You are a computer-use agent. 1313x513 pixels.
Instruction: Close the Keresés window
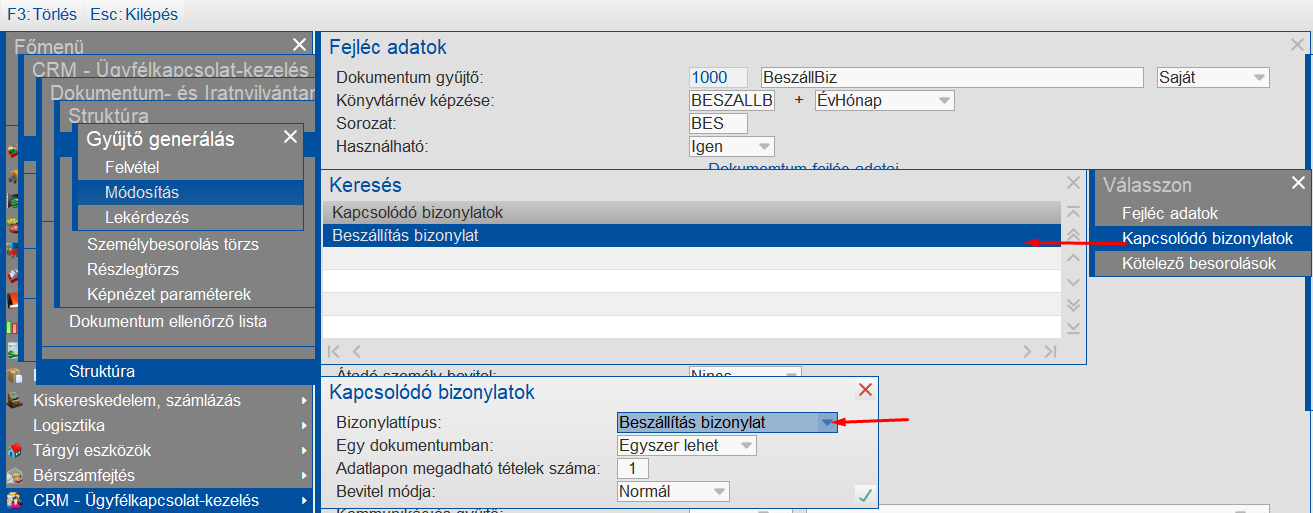point(1074,183)
